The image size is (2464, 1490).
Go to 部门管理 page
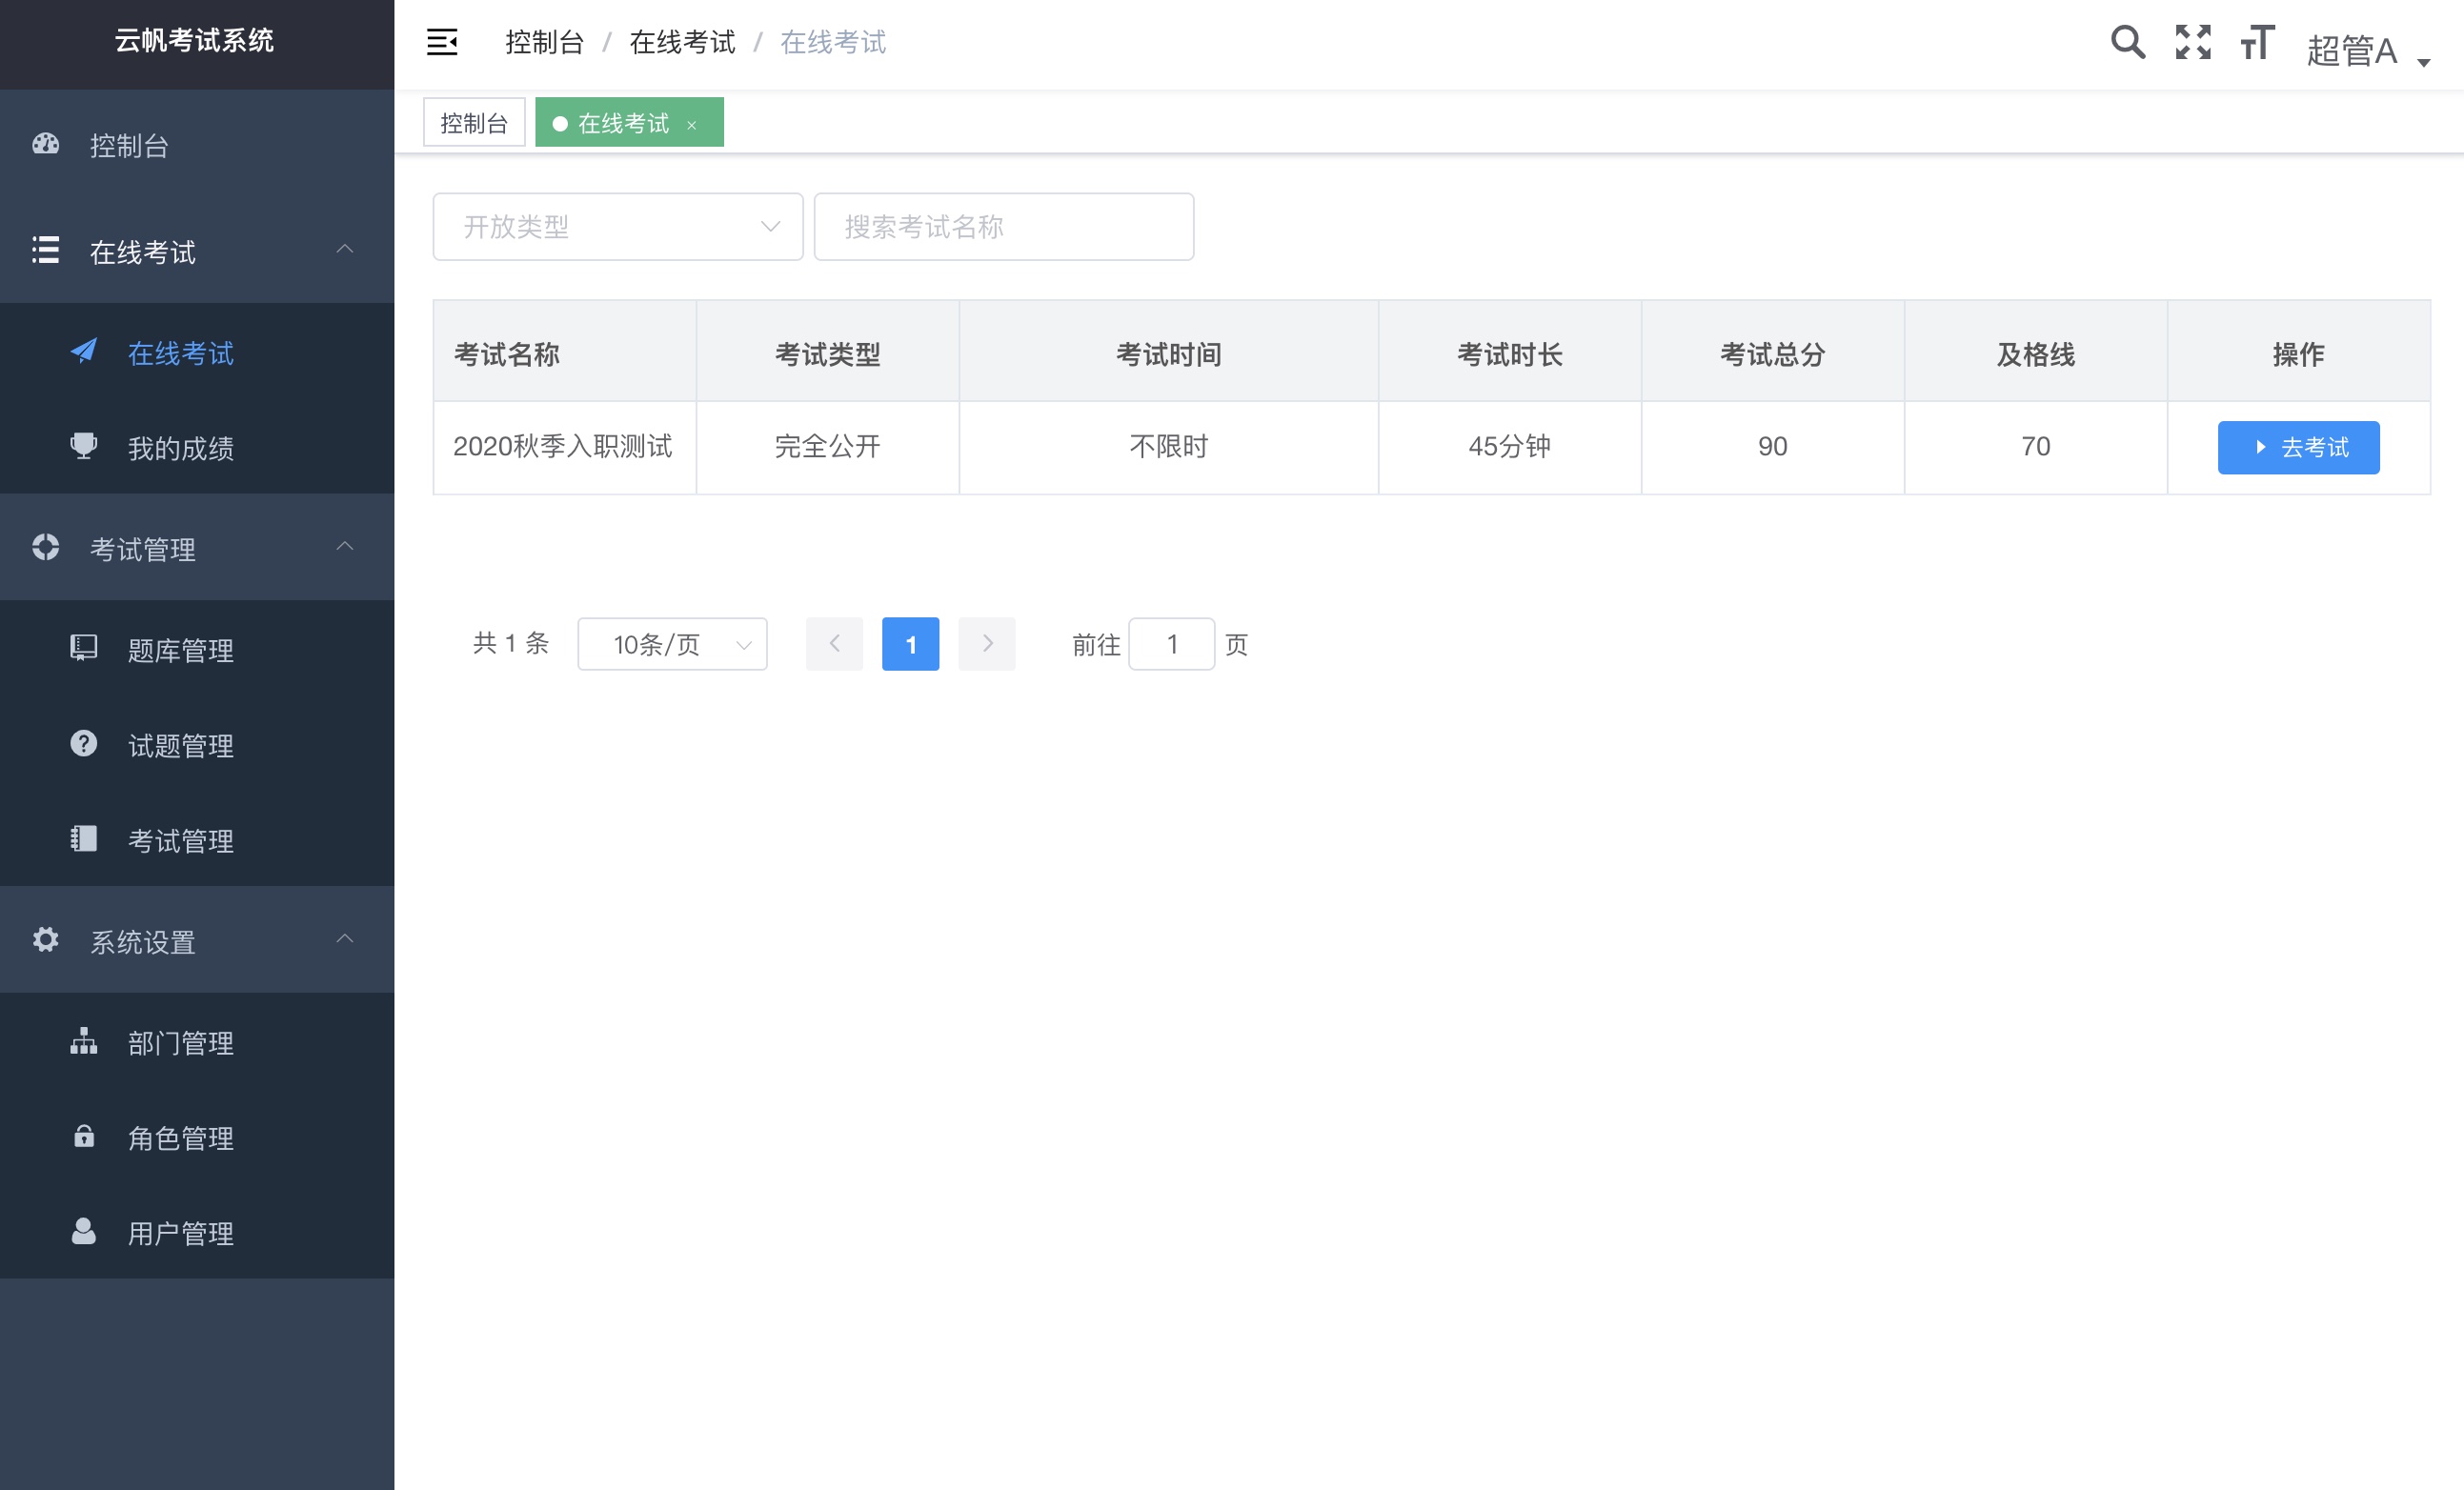point(180,1043)
